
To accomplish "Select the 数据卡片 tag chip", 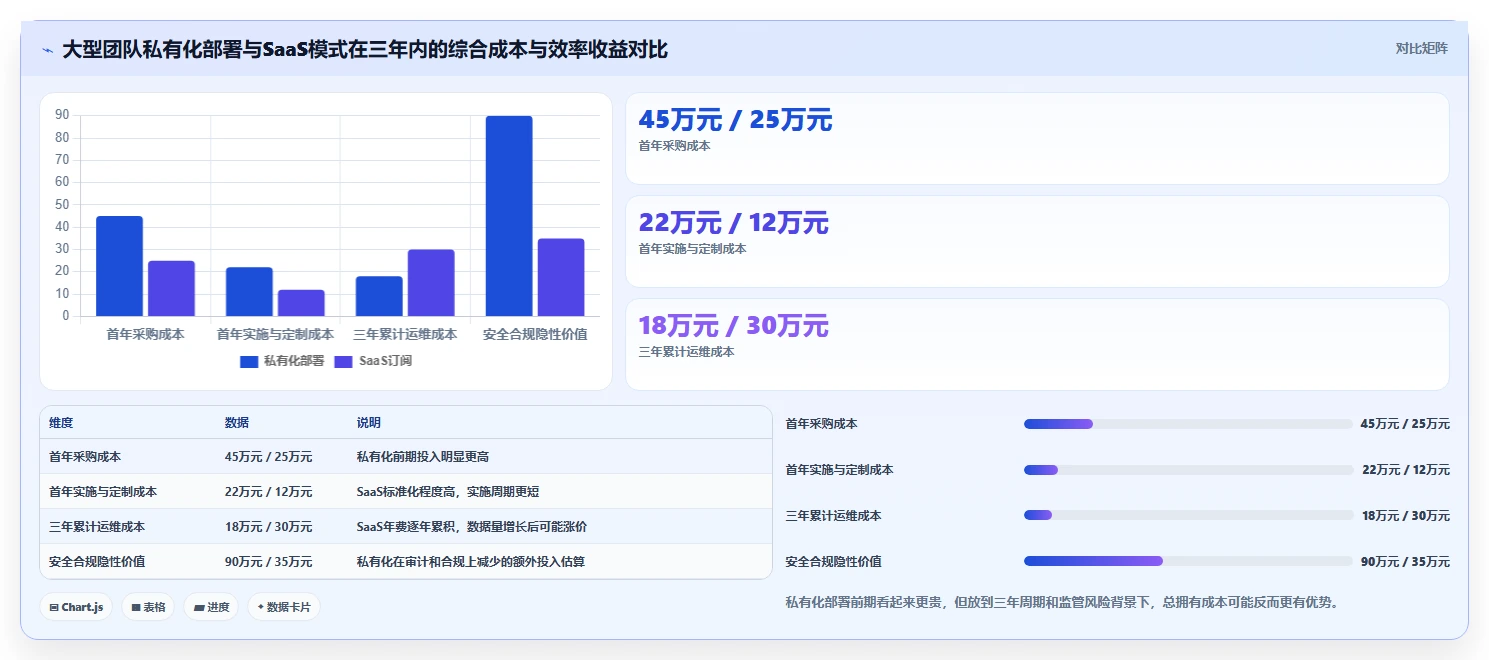I will tap(284, 607).
